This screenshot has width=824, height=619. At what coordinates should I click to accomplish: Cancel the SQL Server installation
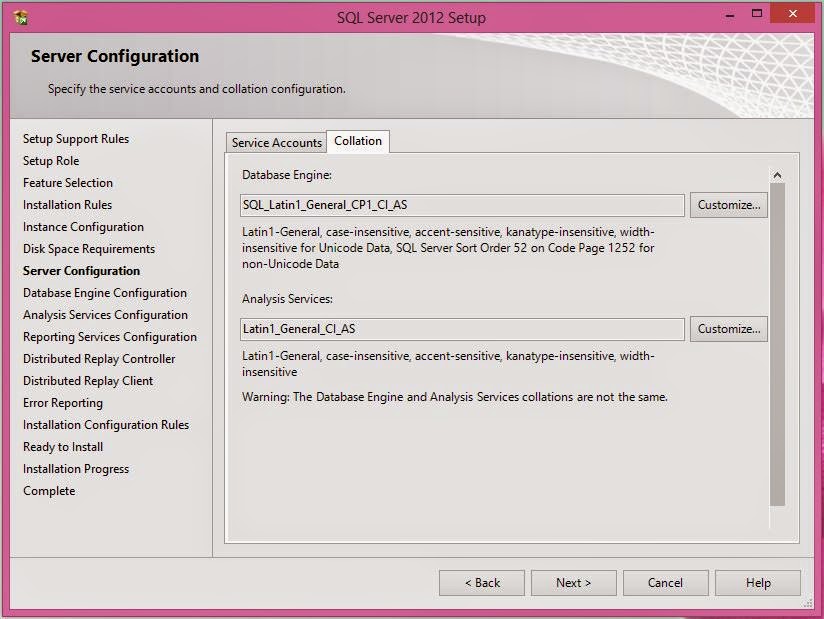[665, 582]
